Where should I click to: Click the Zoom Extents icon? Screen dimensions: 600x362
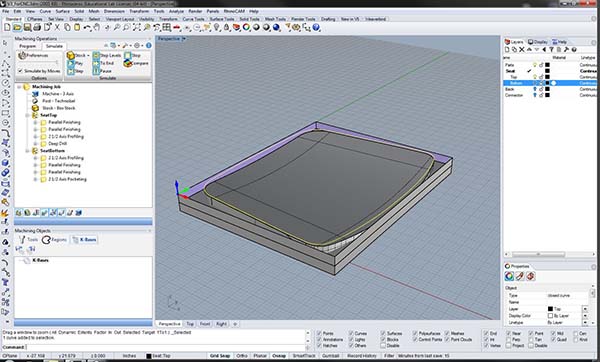137,28
